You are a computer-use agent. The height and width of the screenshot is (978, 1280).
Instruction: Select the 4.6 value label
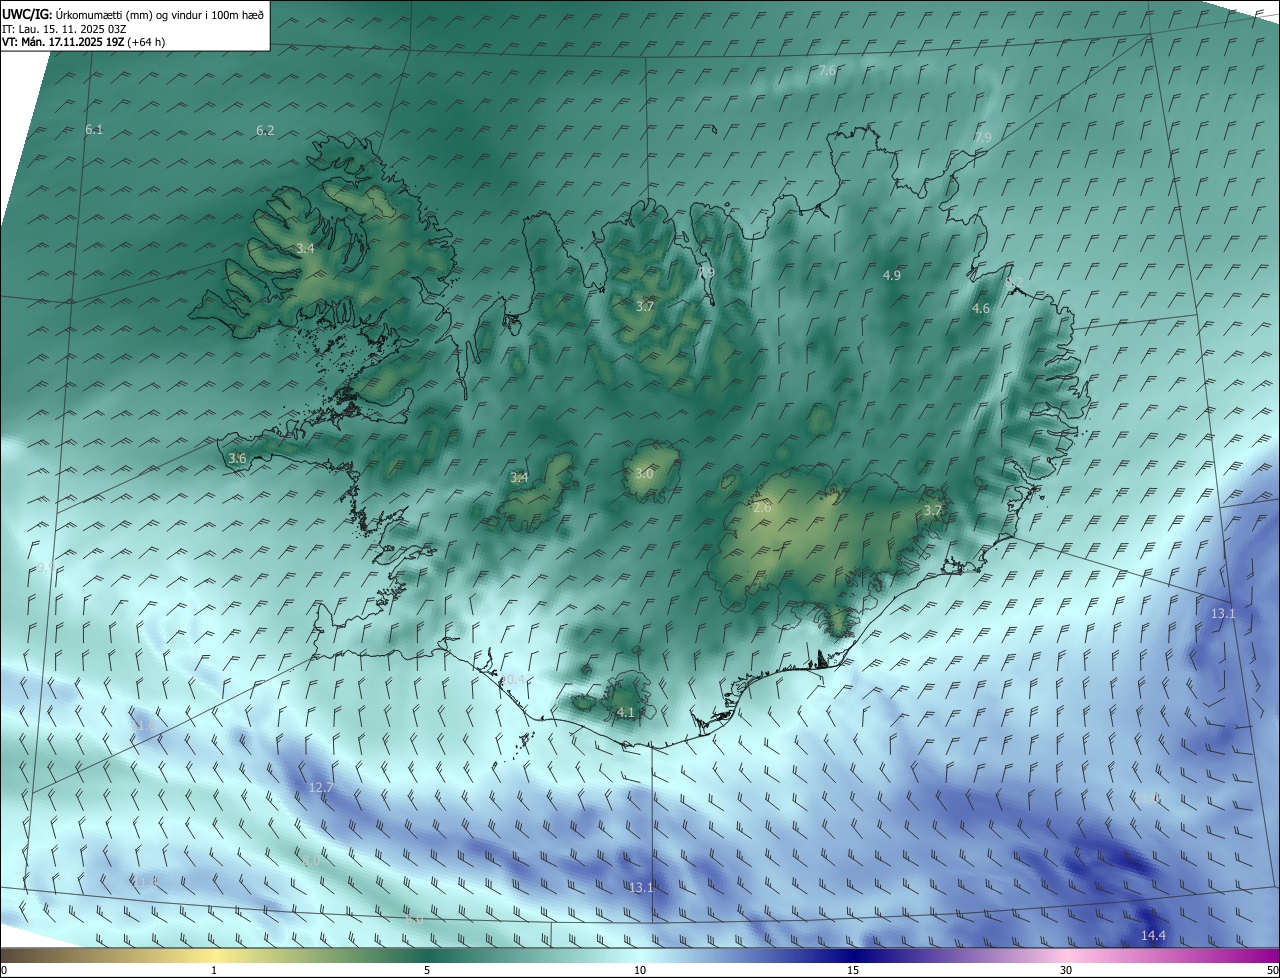(x=981, y=309)
